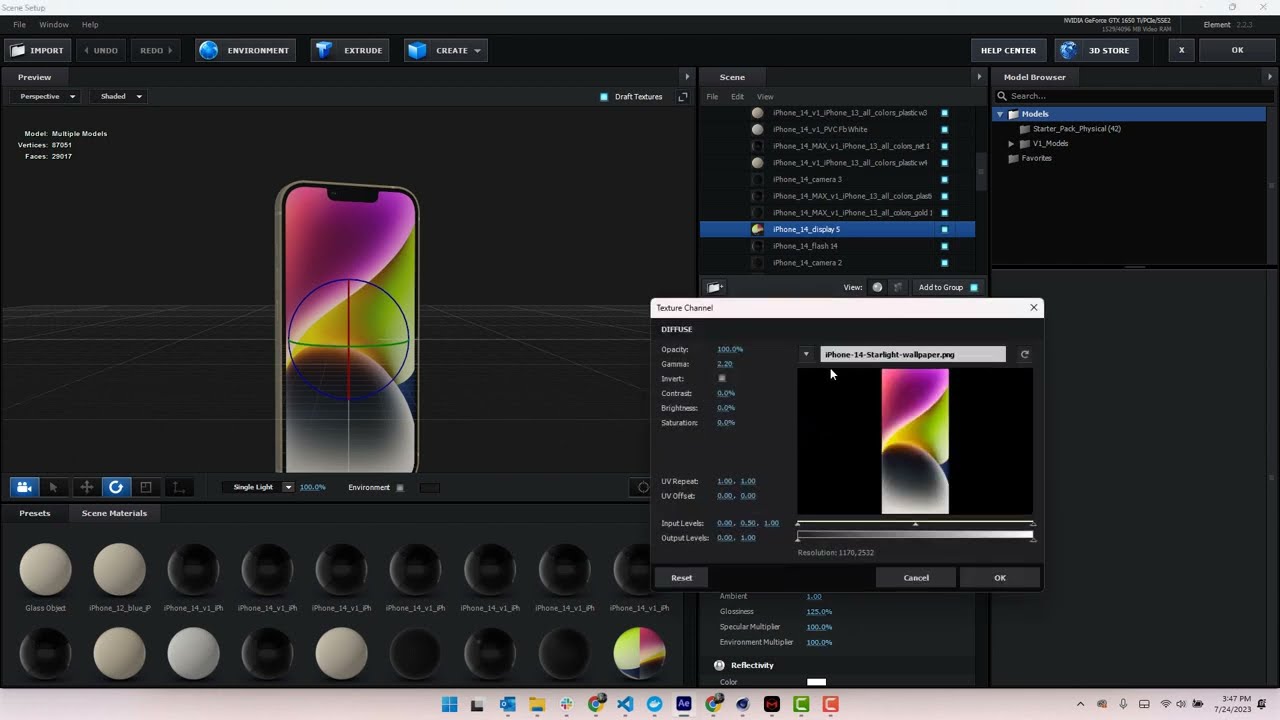1280x720 pixels.
Task: Click Reset in Texture Channel dialog
Action: (x=681, y=578)
